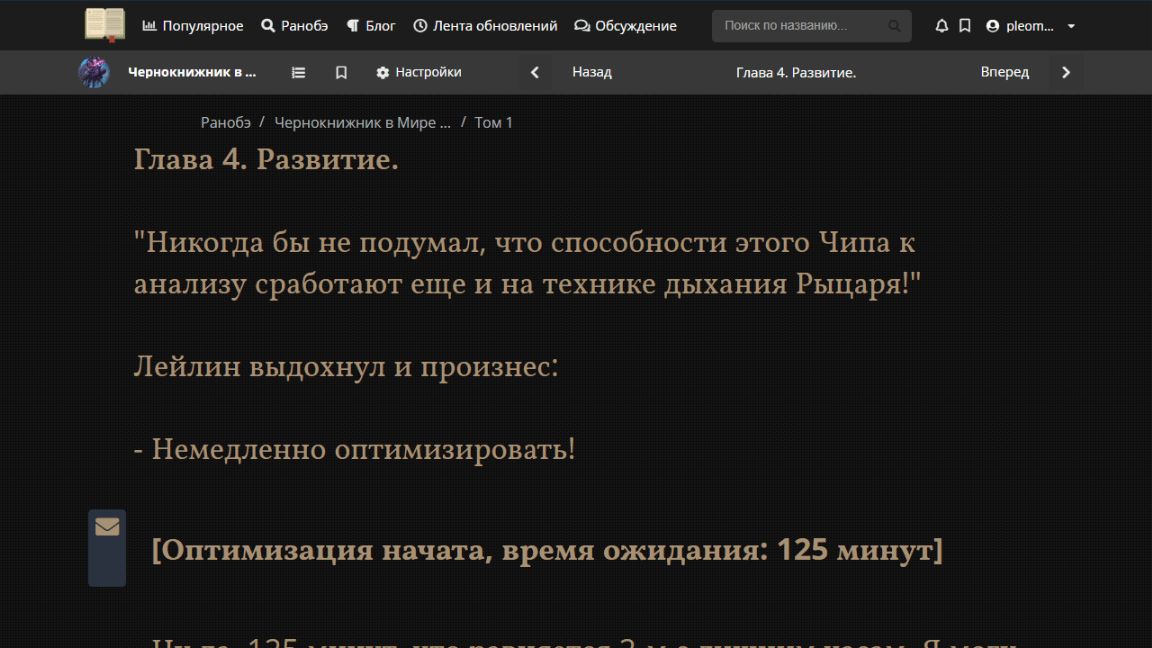Open notifications bell icon

point(941,26)
